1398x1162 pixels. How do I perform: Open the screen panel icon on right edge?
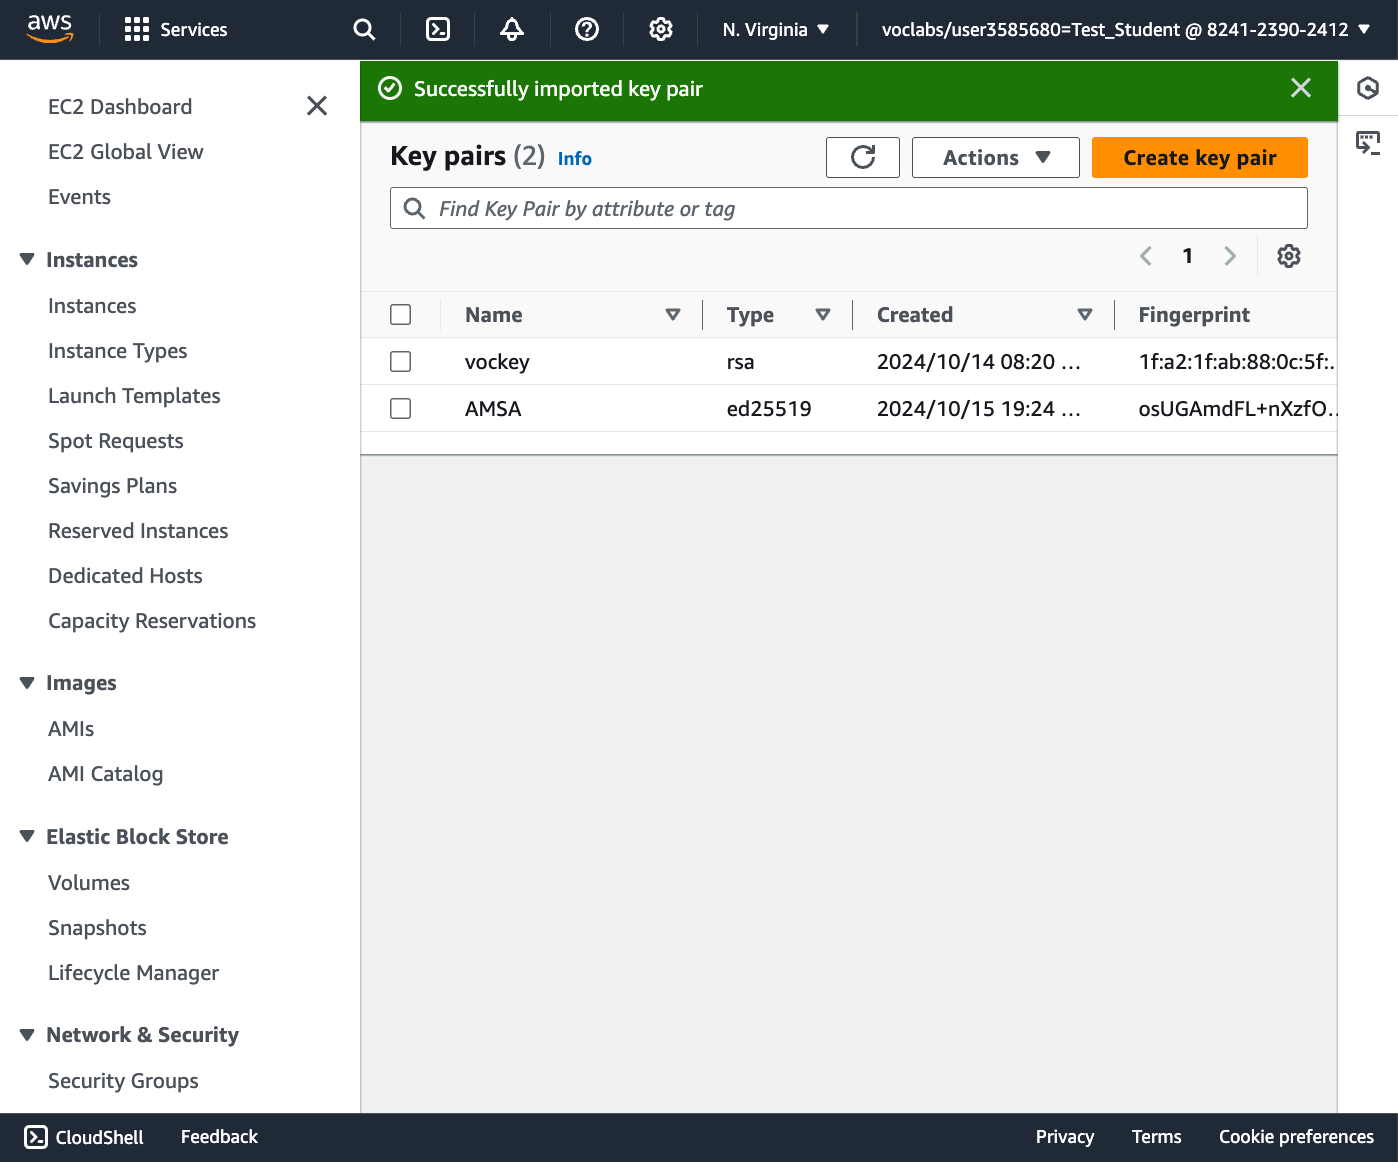tap(1368, 143)
